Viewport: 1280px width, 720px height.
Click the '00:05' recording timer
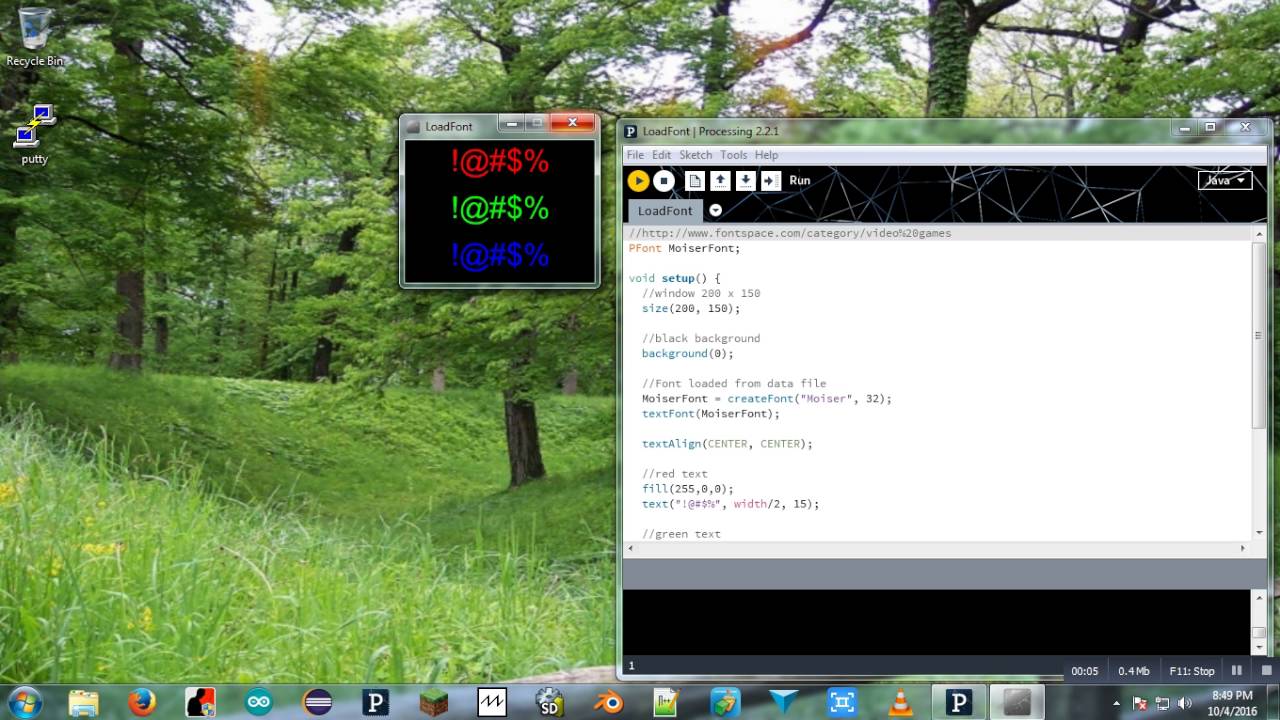click(1085, 671)
